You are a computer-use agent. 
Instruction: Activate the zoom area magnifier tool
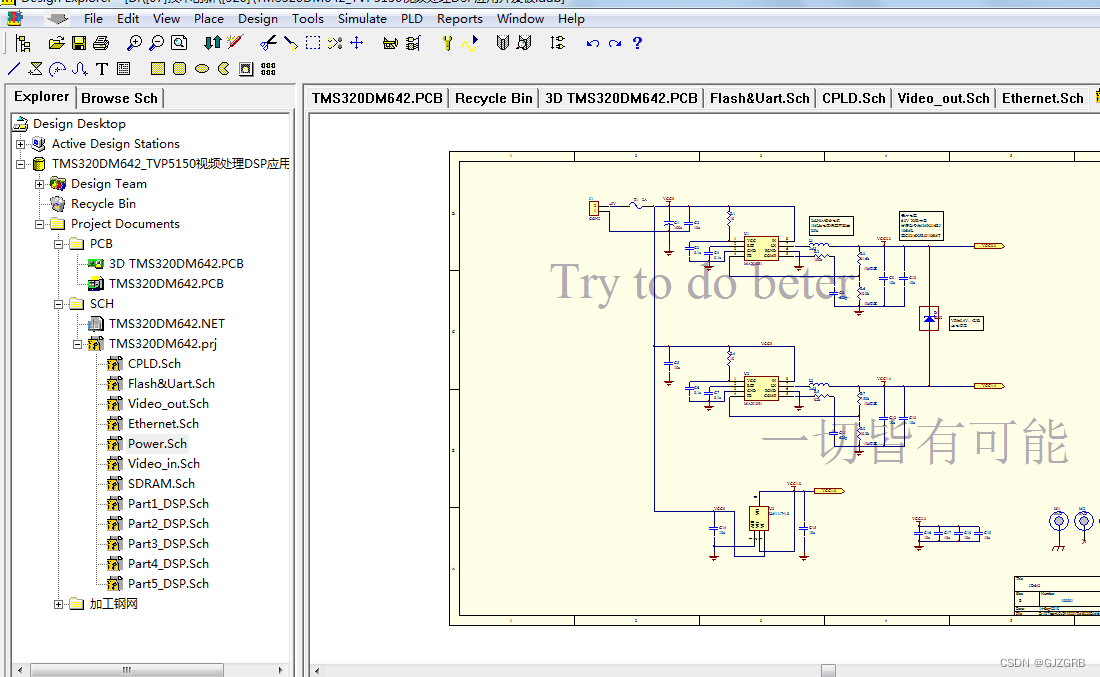coord(177,42)
